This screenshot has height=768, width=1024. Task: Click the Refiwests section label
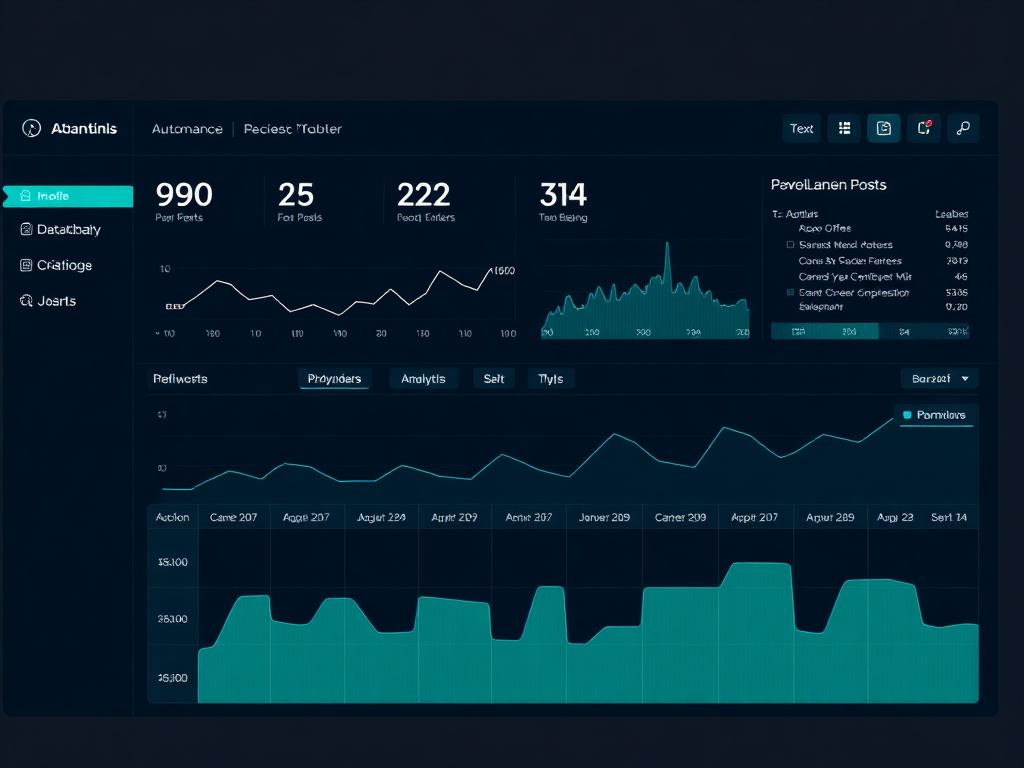pos(180,379)
